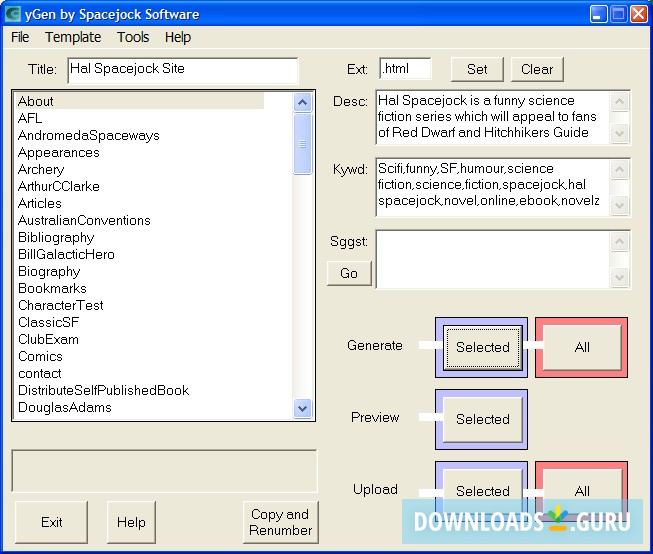The width and height of the screenshot is (653, 554).
Task: Click the Go button
Action: tap(349, 274)
